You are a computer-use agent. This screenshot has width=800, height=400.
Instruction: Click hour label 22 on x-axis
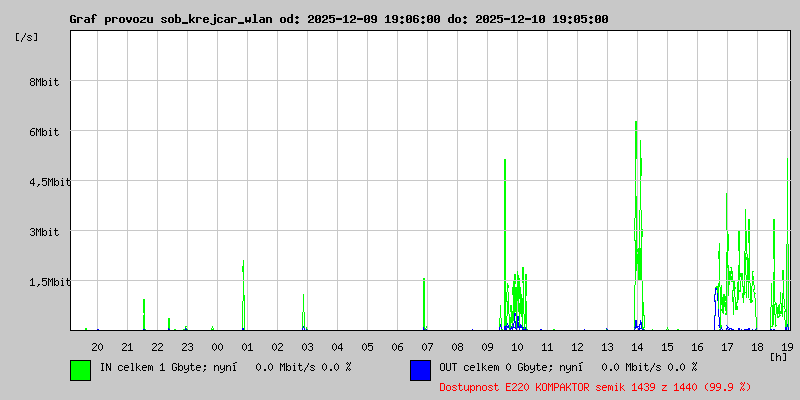point(158,347)
